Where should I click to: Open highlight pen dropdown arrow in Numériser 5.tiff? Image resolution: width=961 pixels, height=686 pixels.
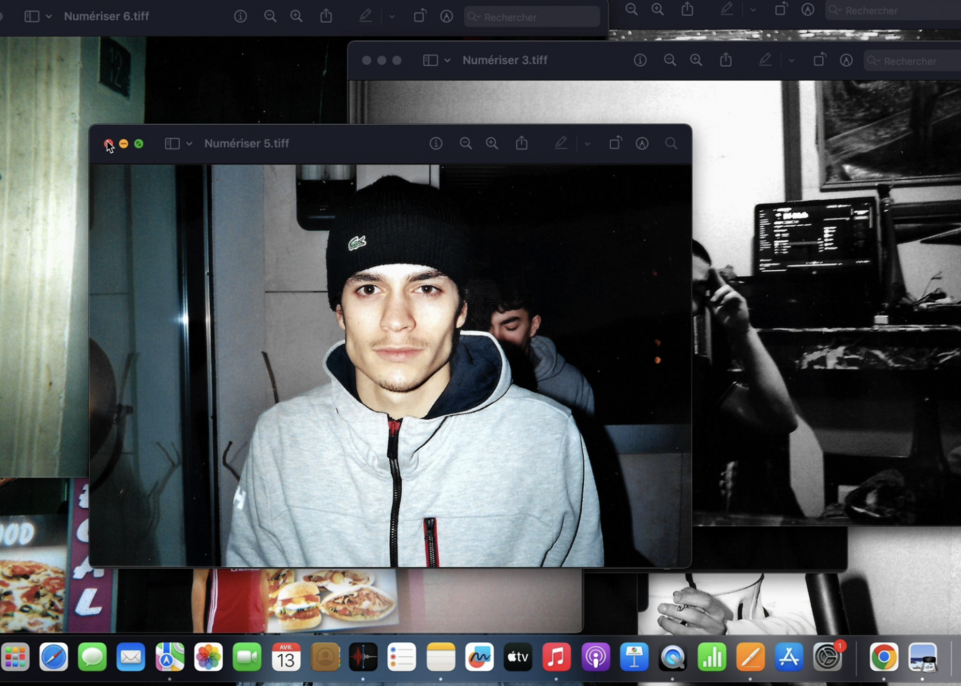pos(587,144)
